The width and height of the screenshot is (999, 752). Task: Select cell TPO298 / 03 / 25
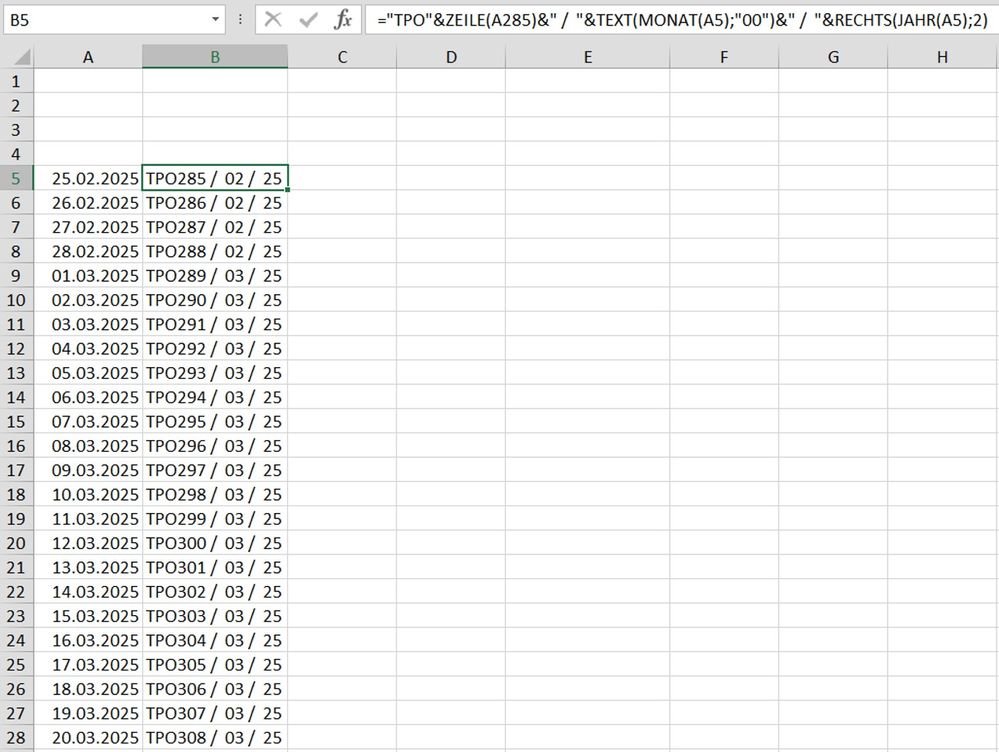pos(215,494)
